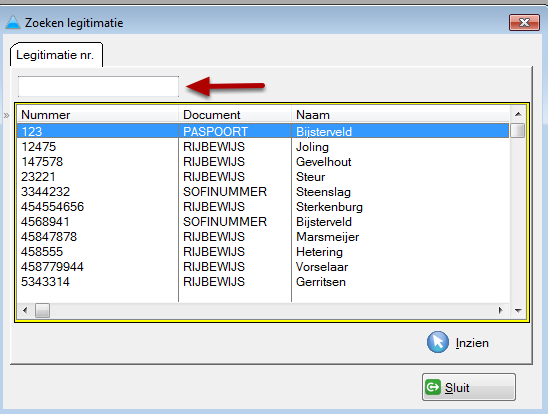Click the legitimatie number search field
Image resolution: width=548 pixels, height=414 pixels.
click(98, 86)
